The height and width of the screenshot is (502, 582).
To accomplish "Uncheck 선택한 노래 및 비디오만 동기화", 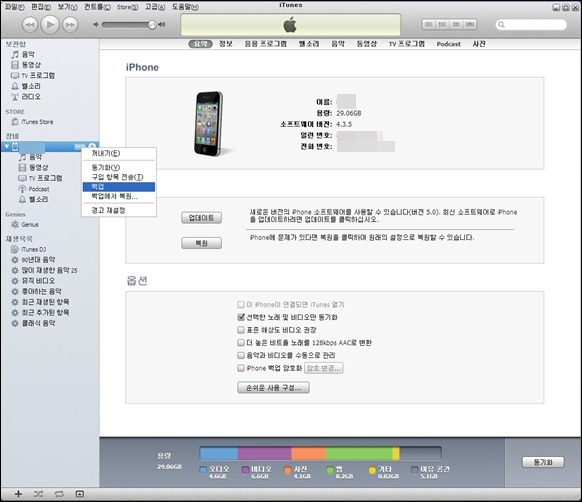I will pyautogui.click(x=241, y=317).
